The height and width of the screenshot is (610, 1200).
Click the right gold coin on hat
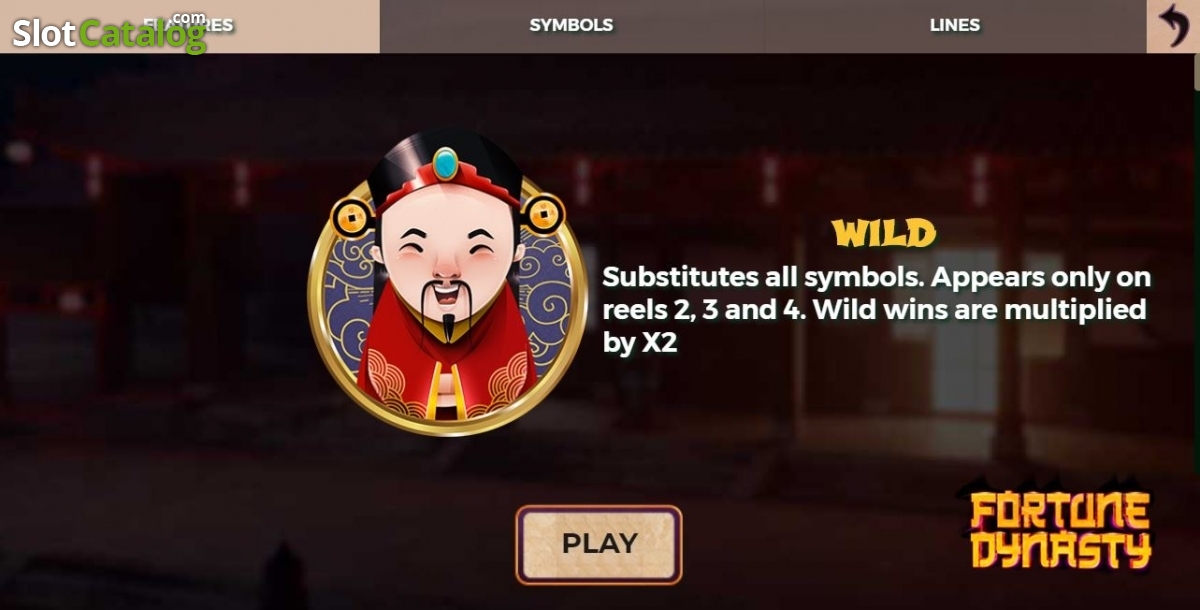point(545,213)
